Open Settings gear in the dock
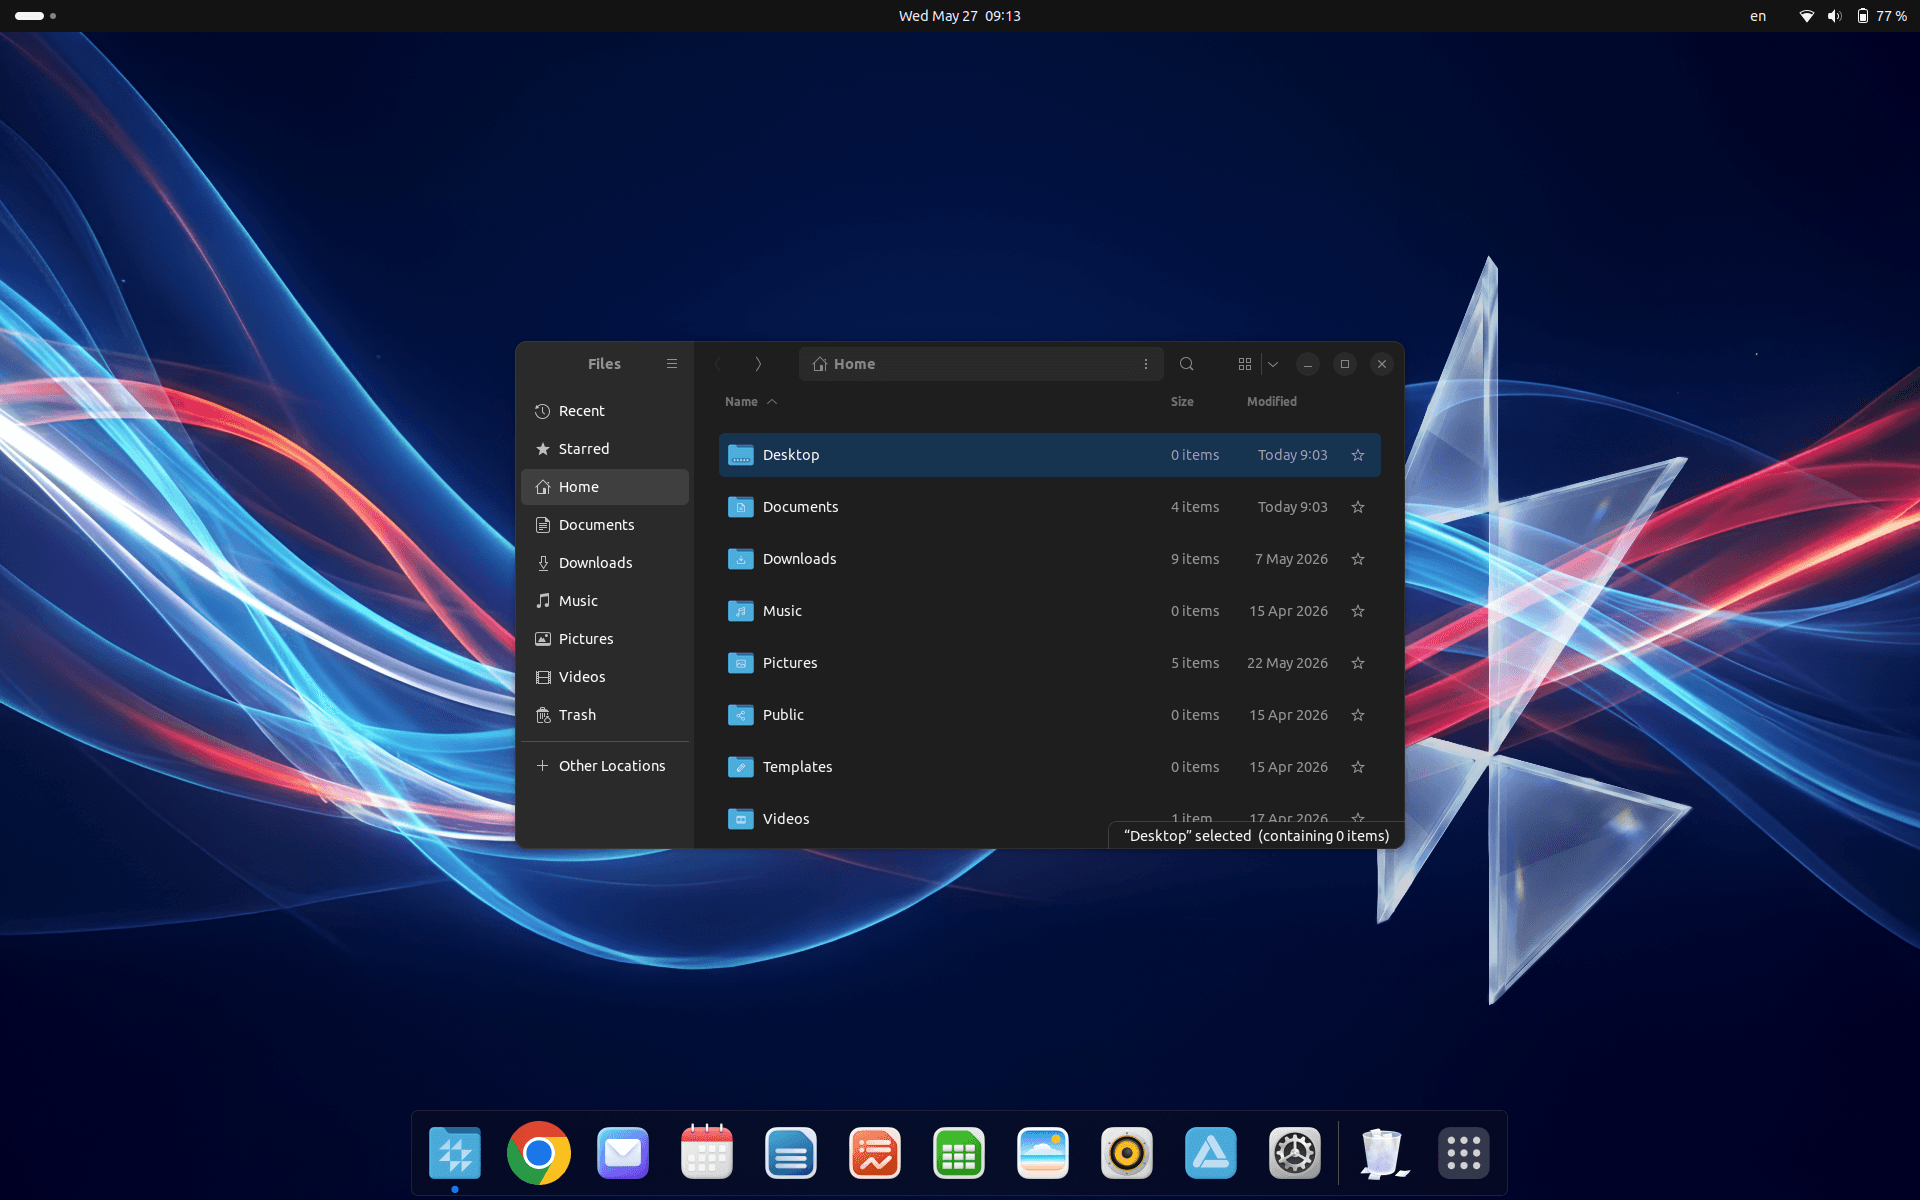Image resolution: width=1920 pixels, height=1200 pixels. pos(1295,1153)
